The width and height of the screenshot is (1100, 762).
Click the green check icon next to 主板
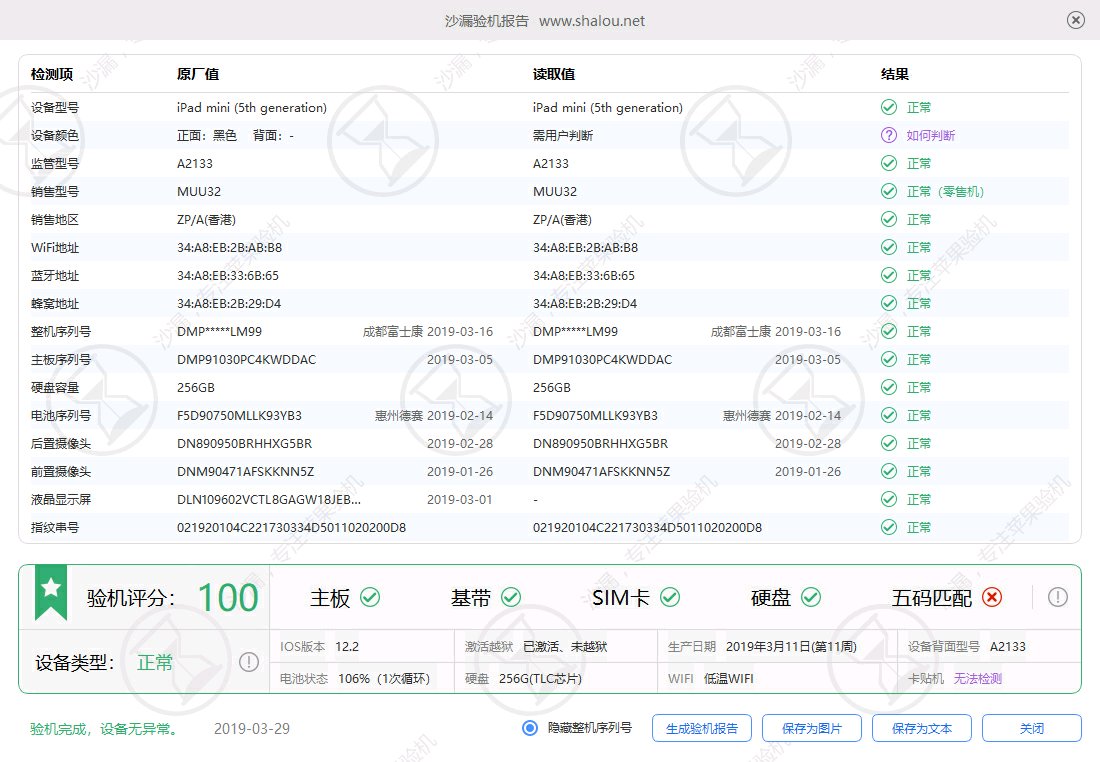[x=370, y=597]
